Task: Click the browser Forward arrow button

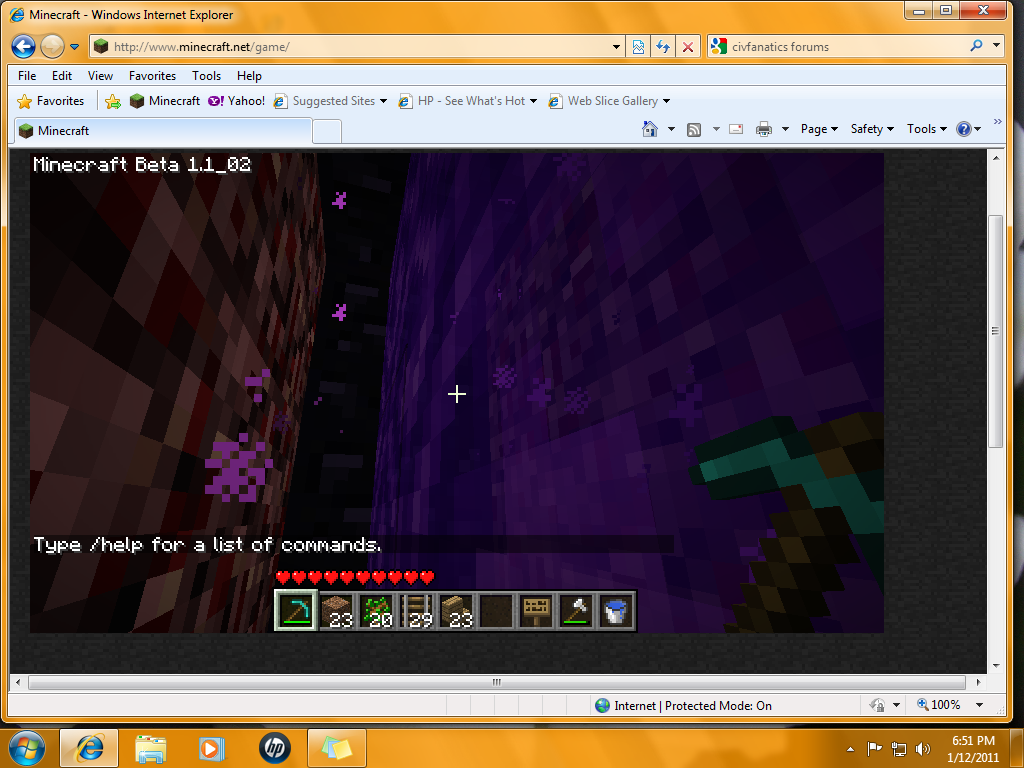Action: tap(52, 46)
